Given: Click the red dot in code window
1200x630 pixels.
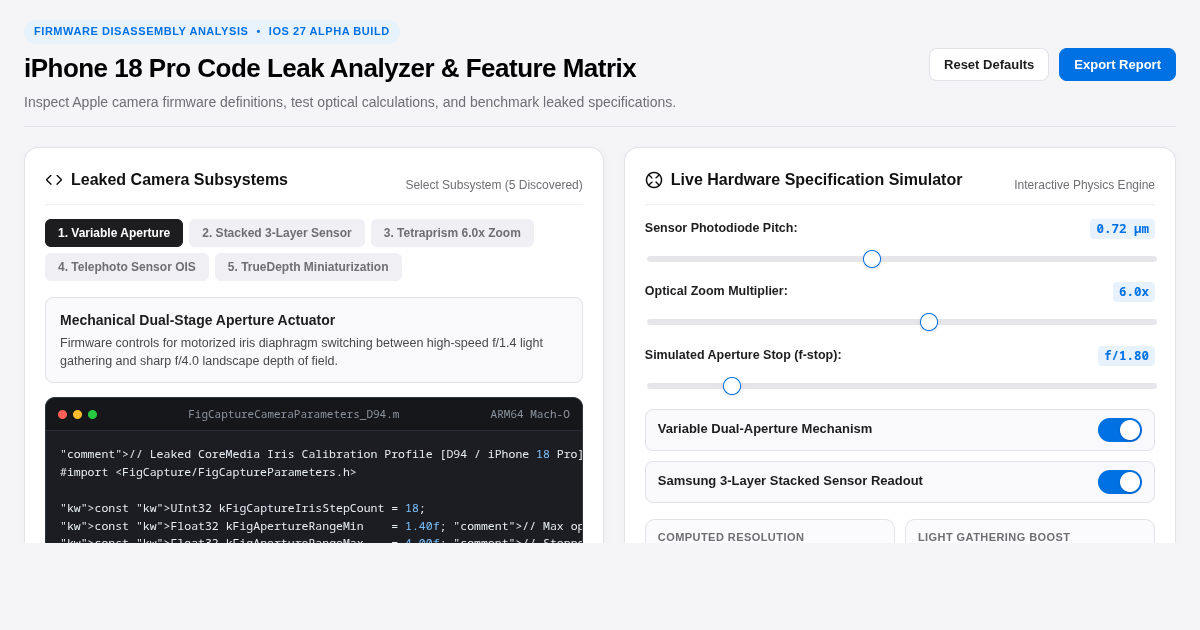Looking at the screenshot, I should (x=62, y=414).
